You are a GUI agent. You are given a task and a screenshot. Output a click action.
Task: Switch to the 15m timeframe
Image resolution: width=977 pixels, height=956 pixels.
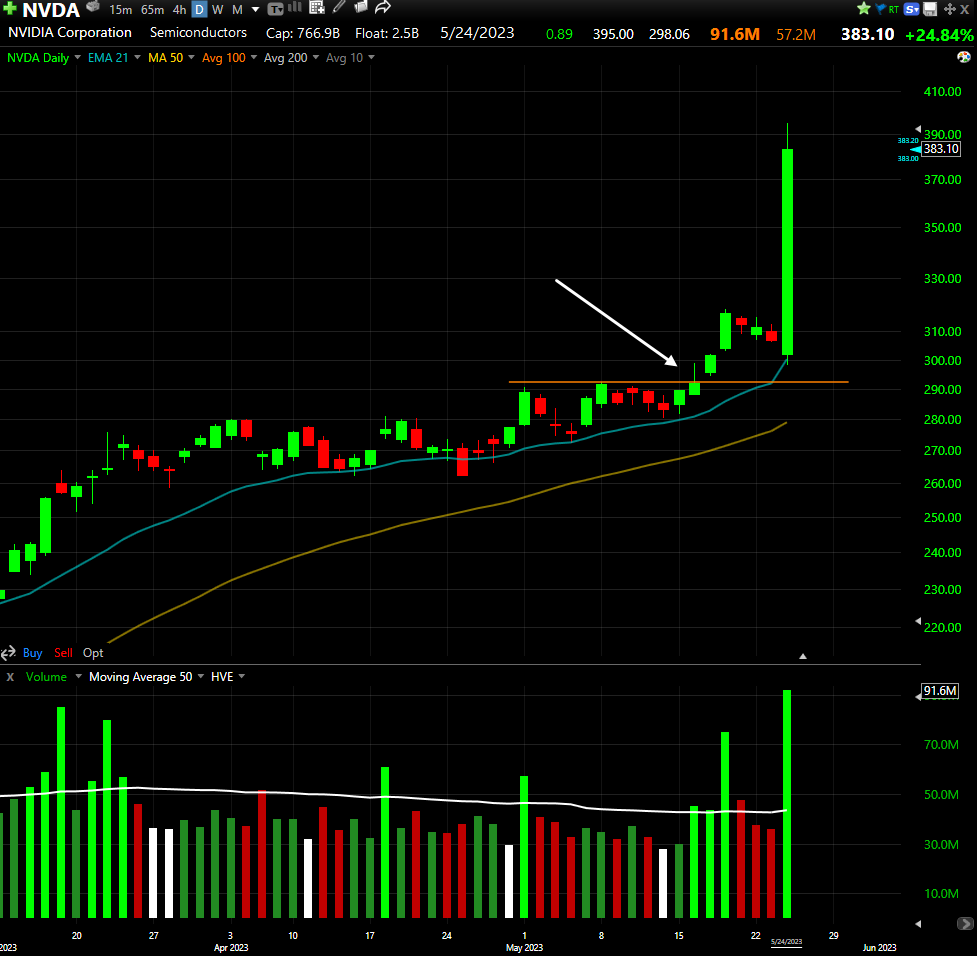tap(120, 9)
